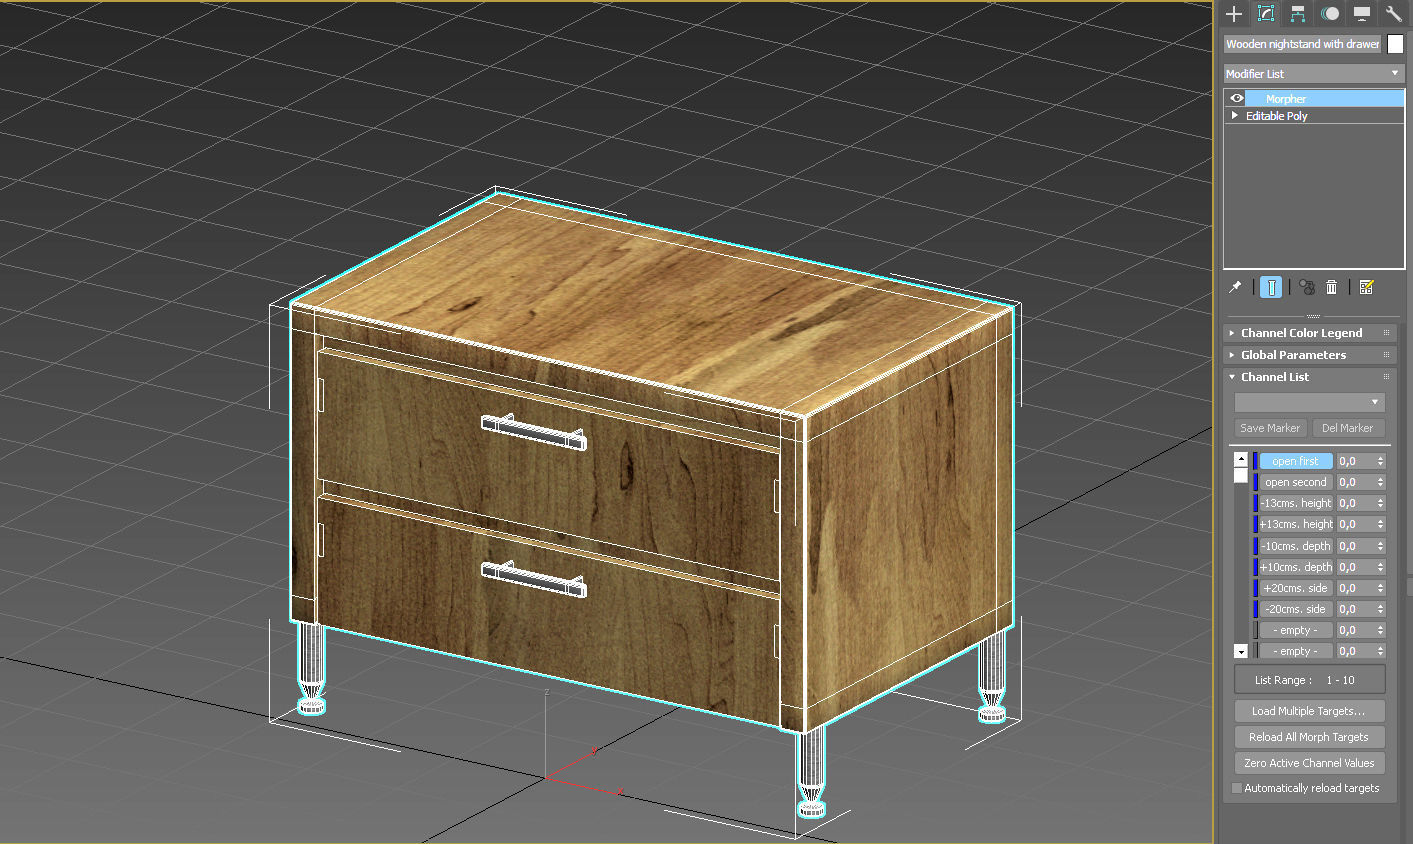Open the channel marker dropdown
Screen dimensions: 1413x844
pos(1309,402)
